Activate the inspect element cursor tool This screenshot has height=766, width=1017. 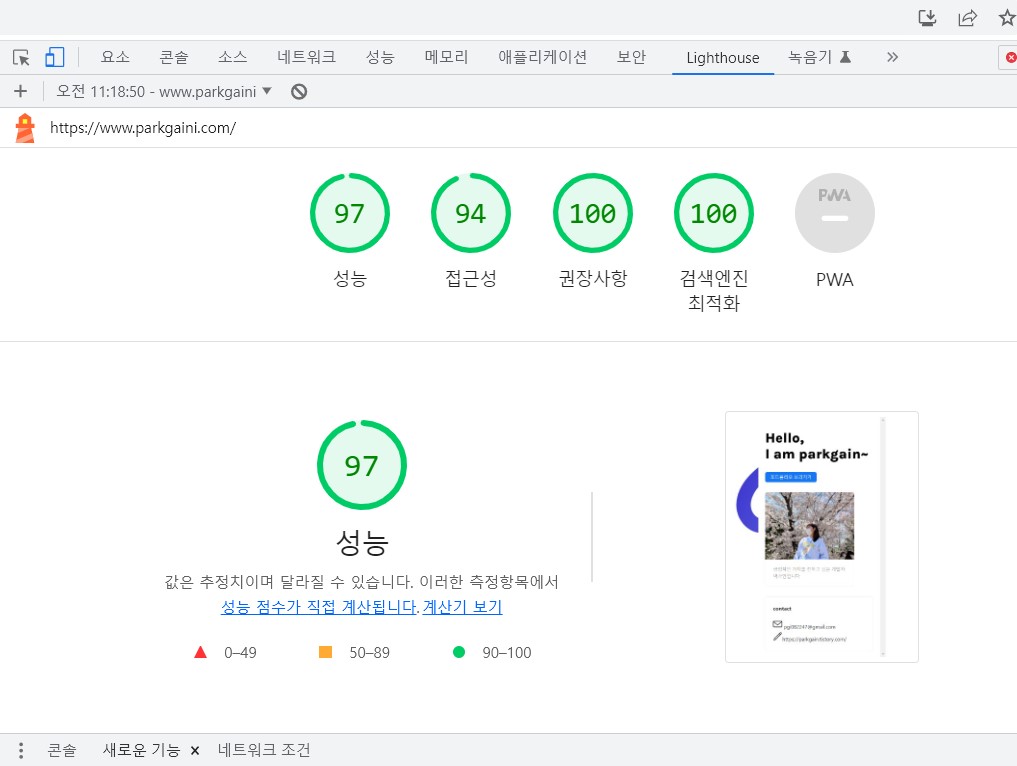pos(21,57)
